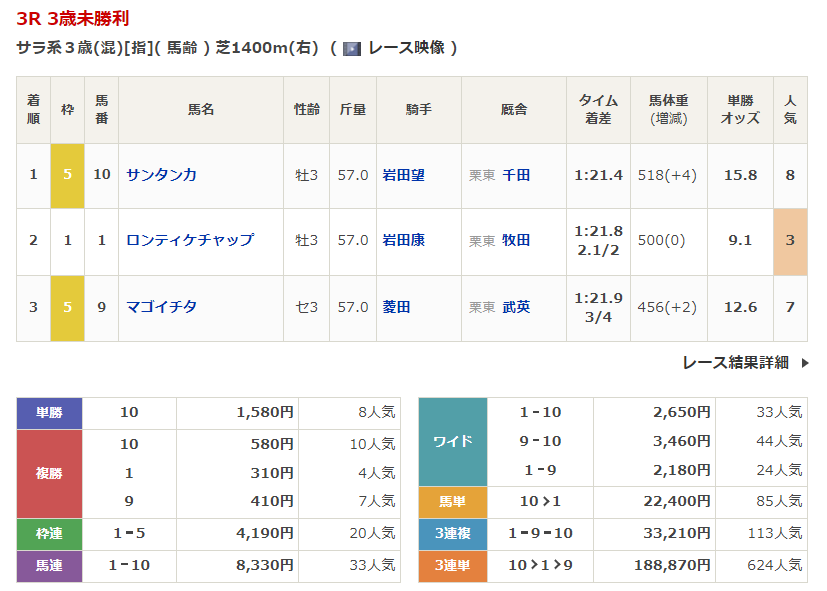The height and width of the screenshot is (591, 827).
Task: Open horse page for サンタンカ
Action: pyautogui.click(x=161, y=175)
